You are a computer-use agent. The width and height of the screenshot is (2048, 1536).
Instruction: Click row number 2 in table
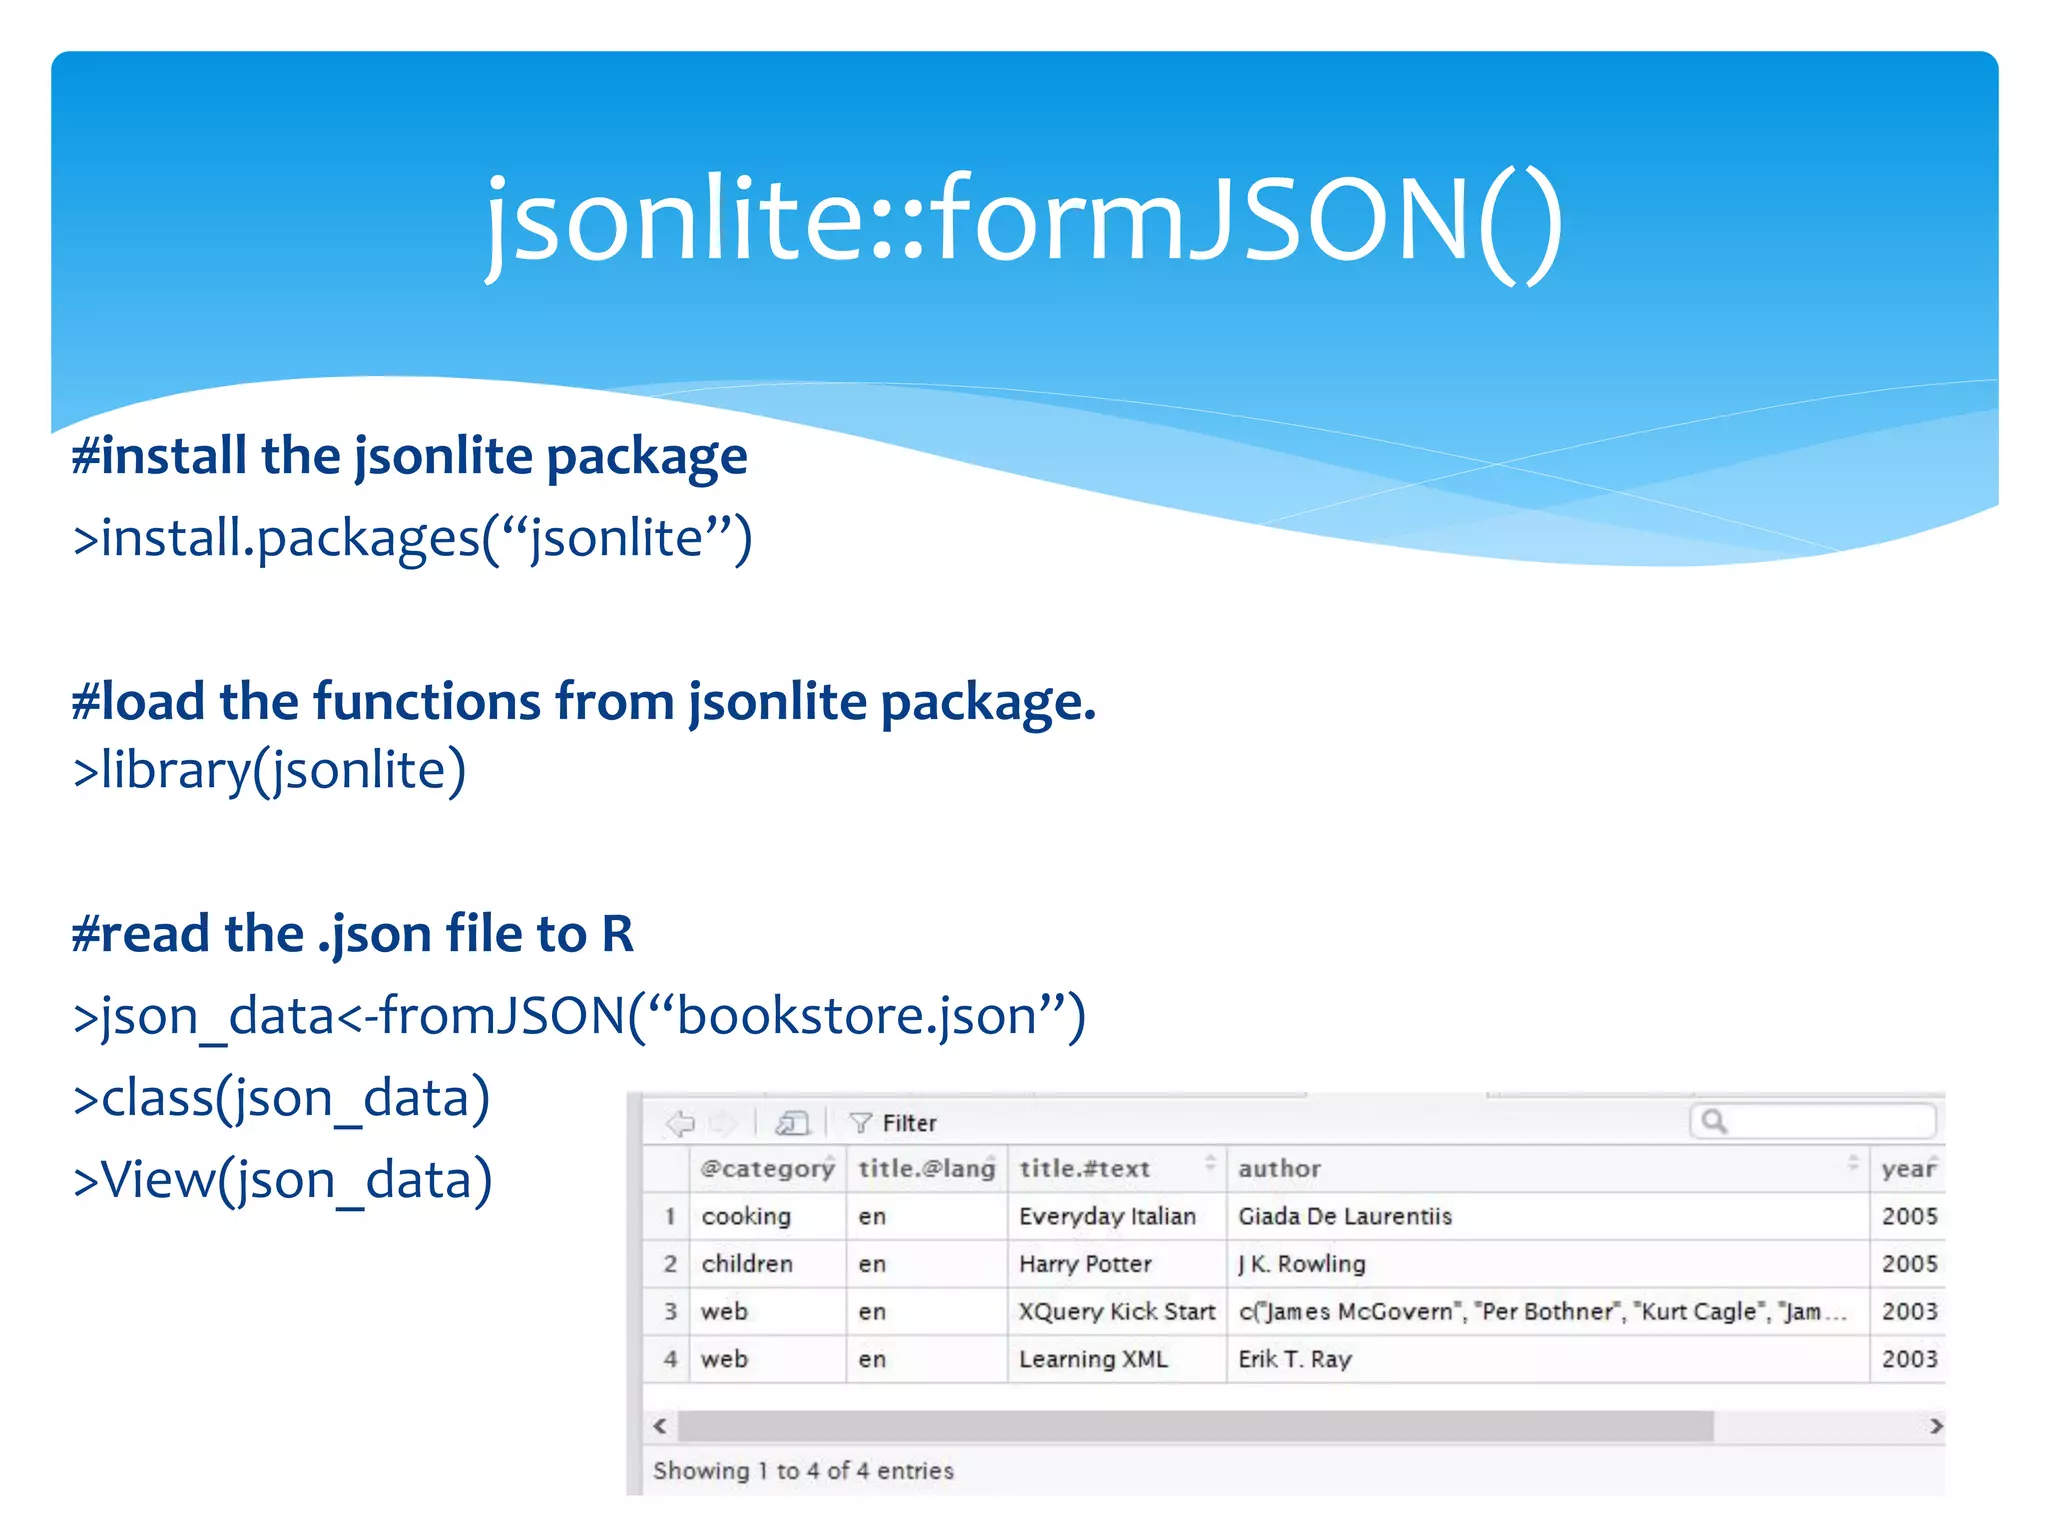(x=669, y=1264)
